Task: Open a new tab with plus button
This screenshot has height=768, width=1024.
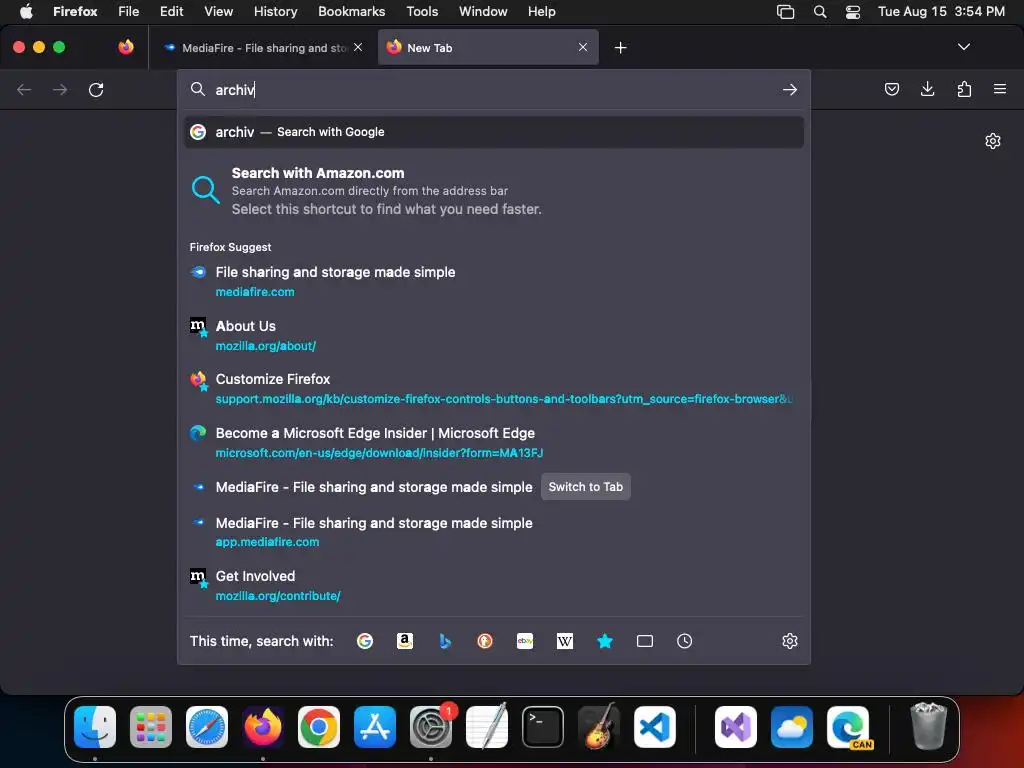Action: click(x=620, y=48)
